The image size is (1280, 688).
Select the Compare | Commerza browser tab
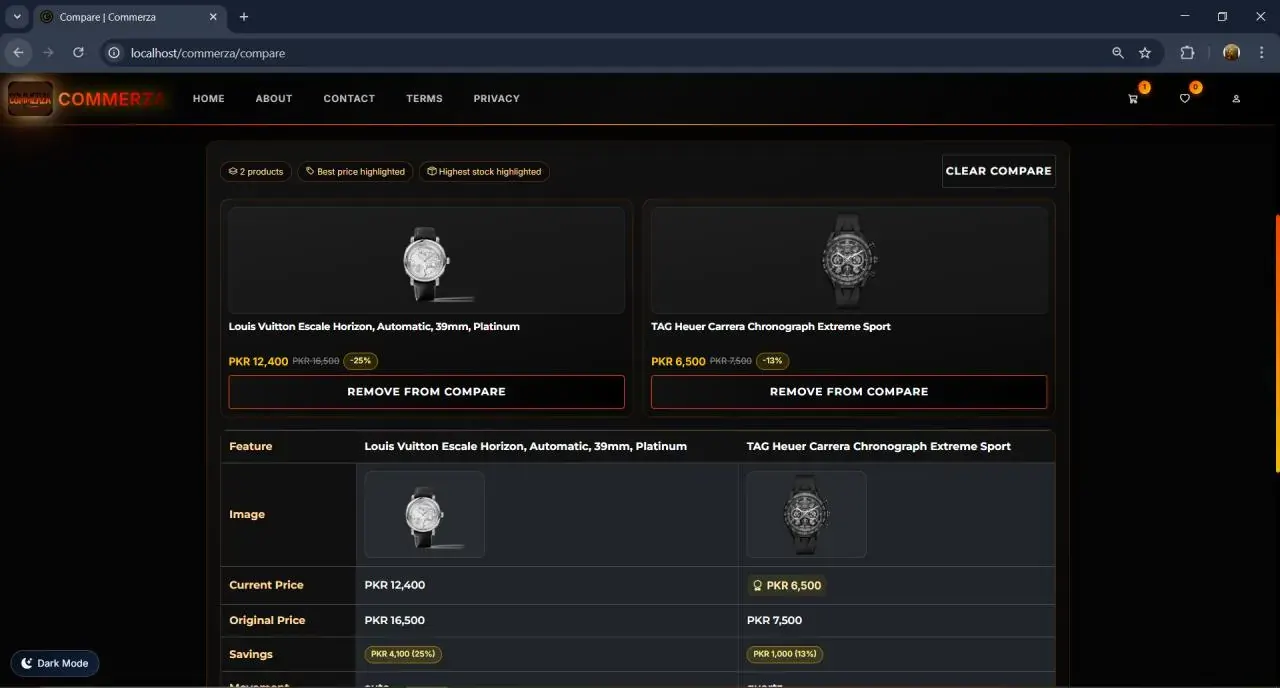coord(128,17)
